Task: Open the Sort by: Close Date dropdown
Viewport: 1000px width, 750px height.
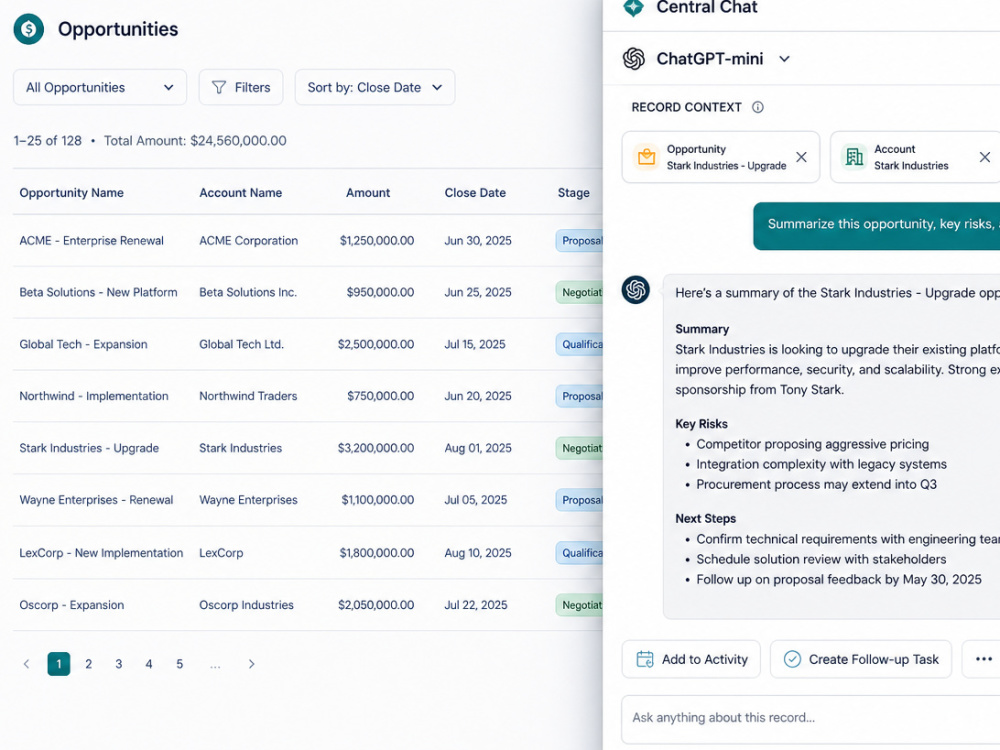Action: click(x=375, y=87)
